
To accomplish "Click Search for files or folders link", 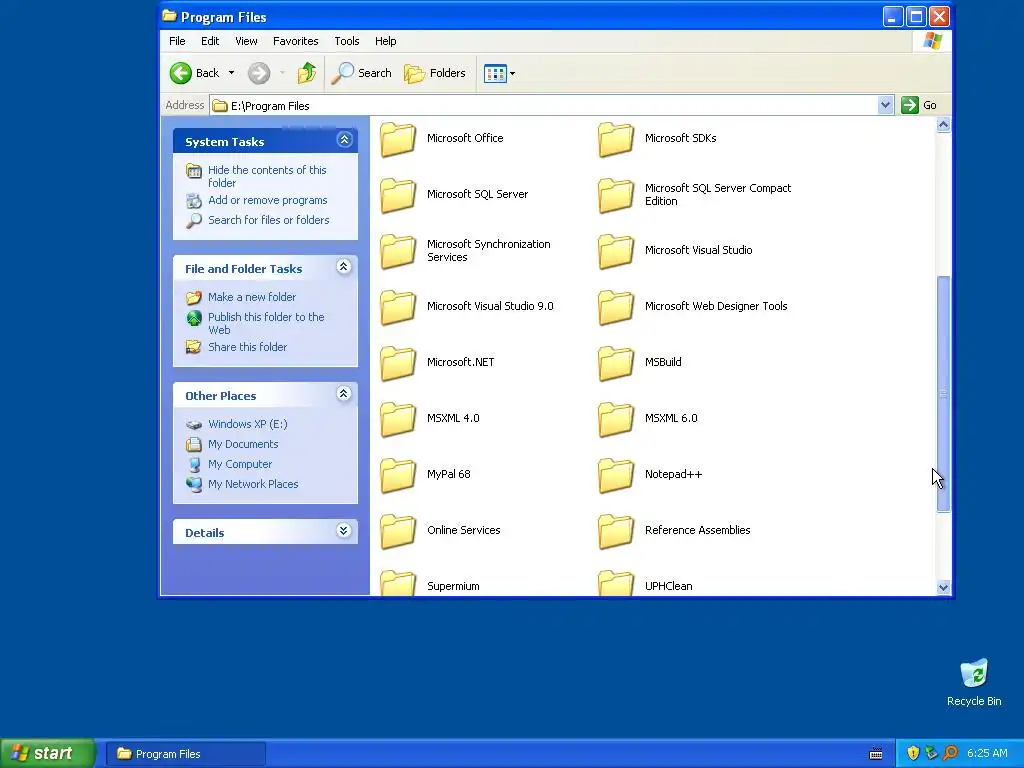I will point(268,220).
